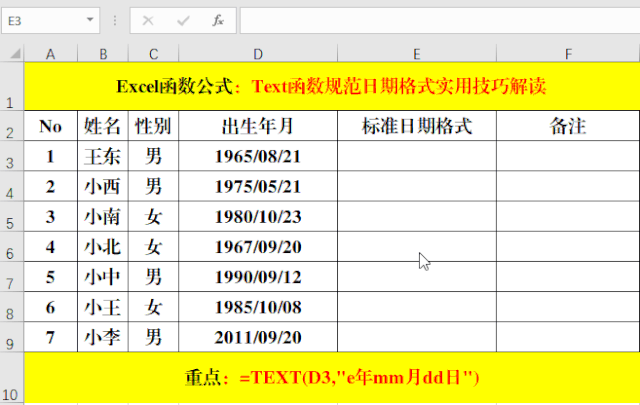Select row 10 header
Viewport: 640px width, 405px height.
click(12, 378)
